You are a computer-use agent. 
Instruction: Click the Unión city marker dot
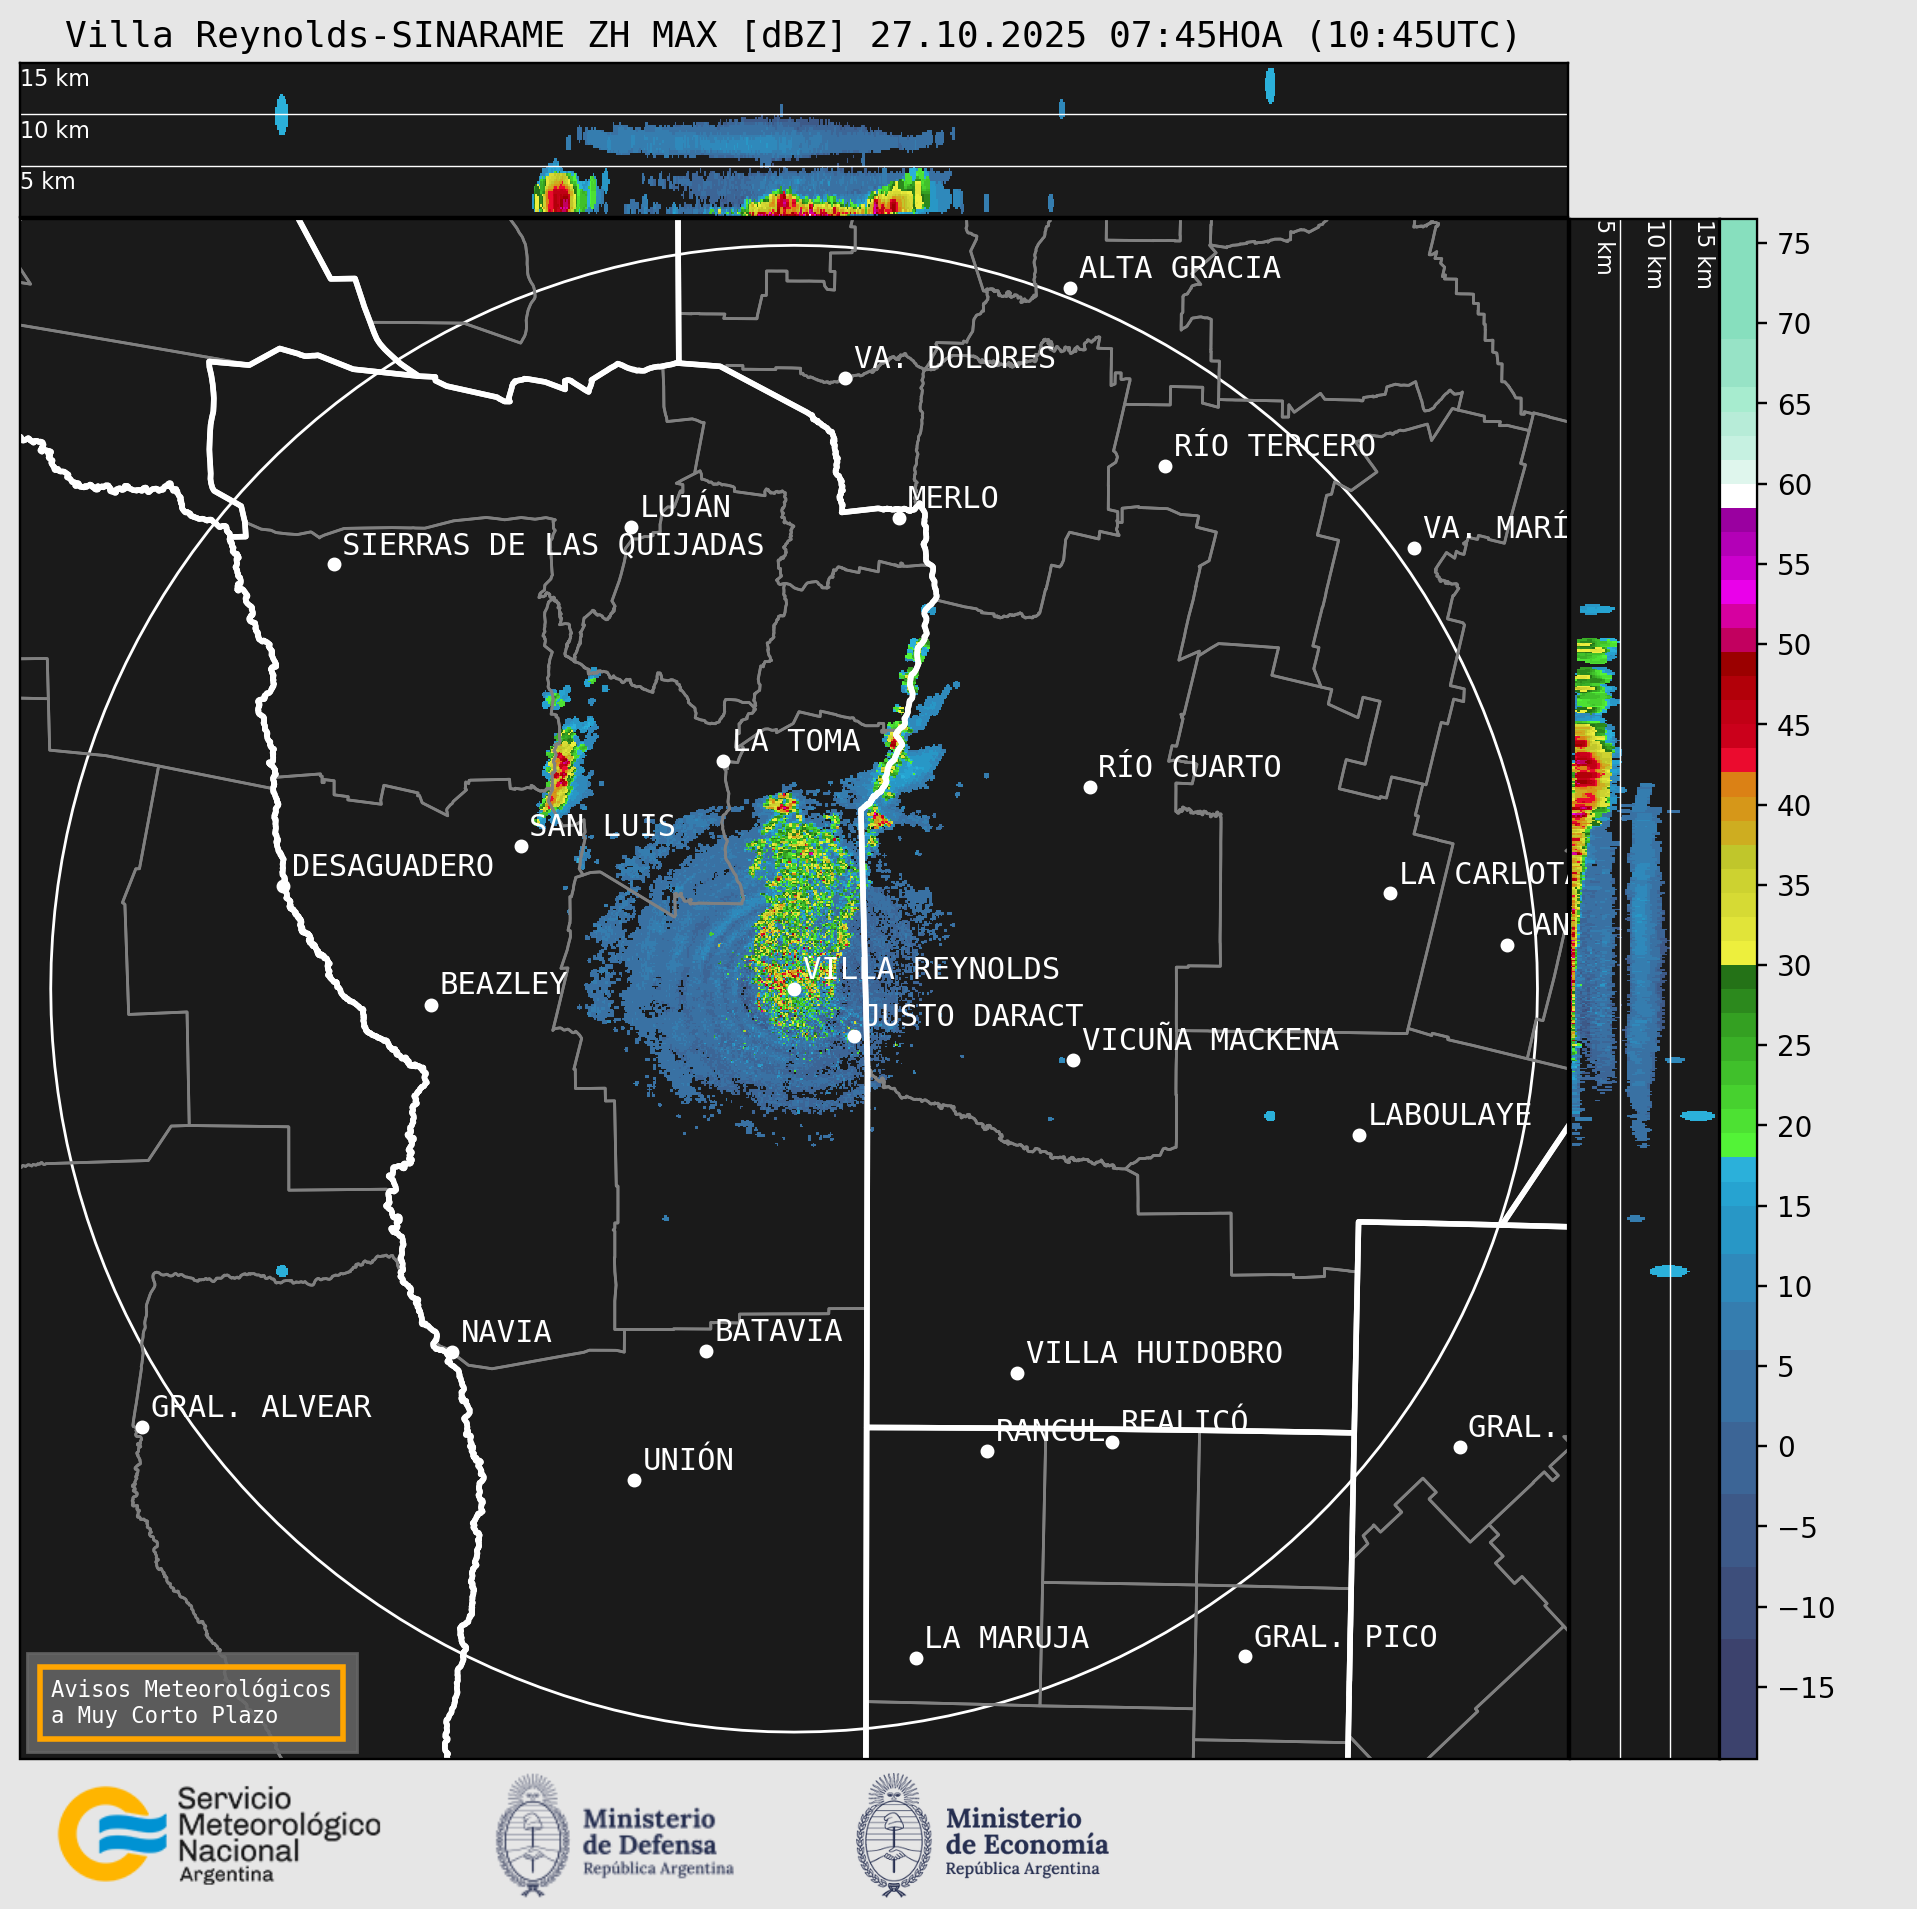point(634,1480)
